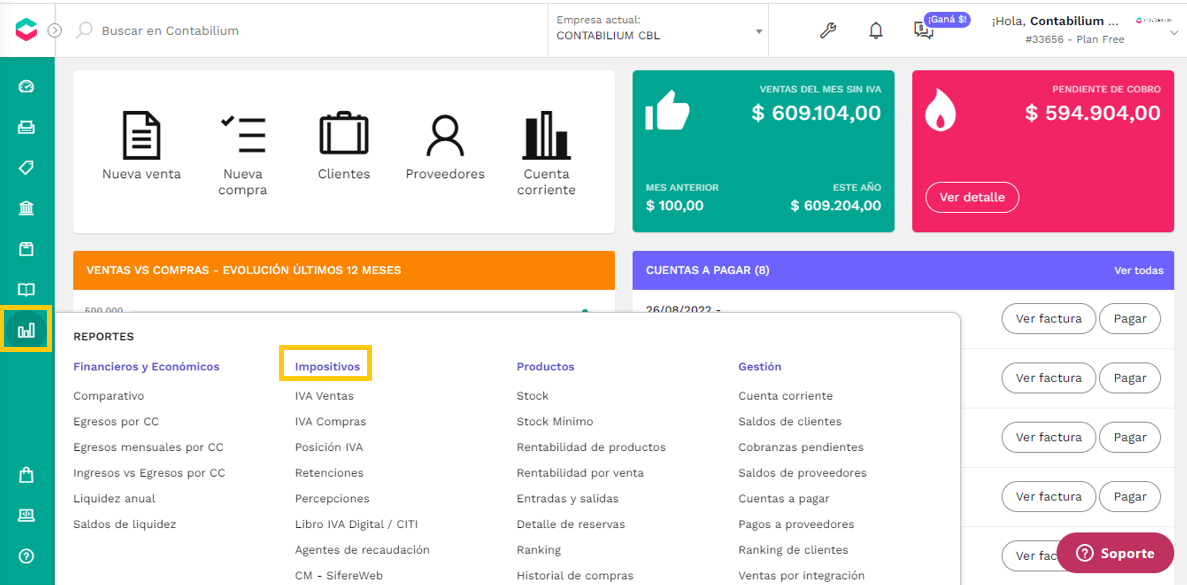Image resolution: width=1187 pixels, height=585 pixels.
Task: Click the wrench settings icon
Action: pos(828,30)
